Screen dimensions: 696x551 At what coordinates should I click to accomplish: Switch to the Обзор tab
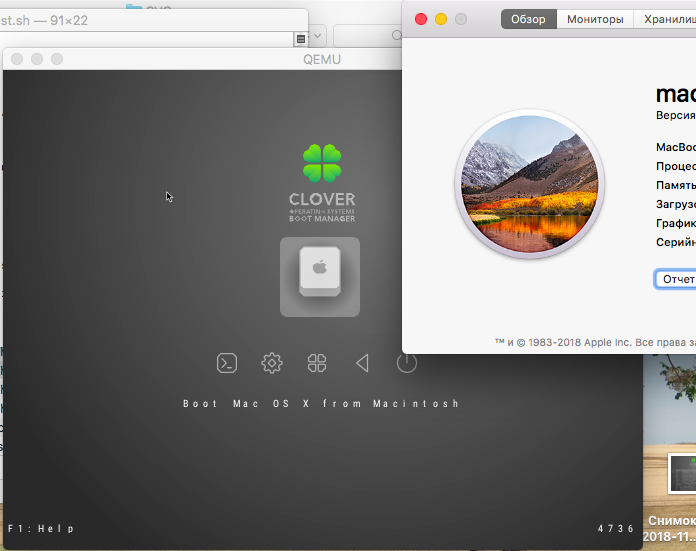click(x=528, y=19)
